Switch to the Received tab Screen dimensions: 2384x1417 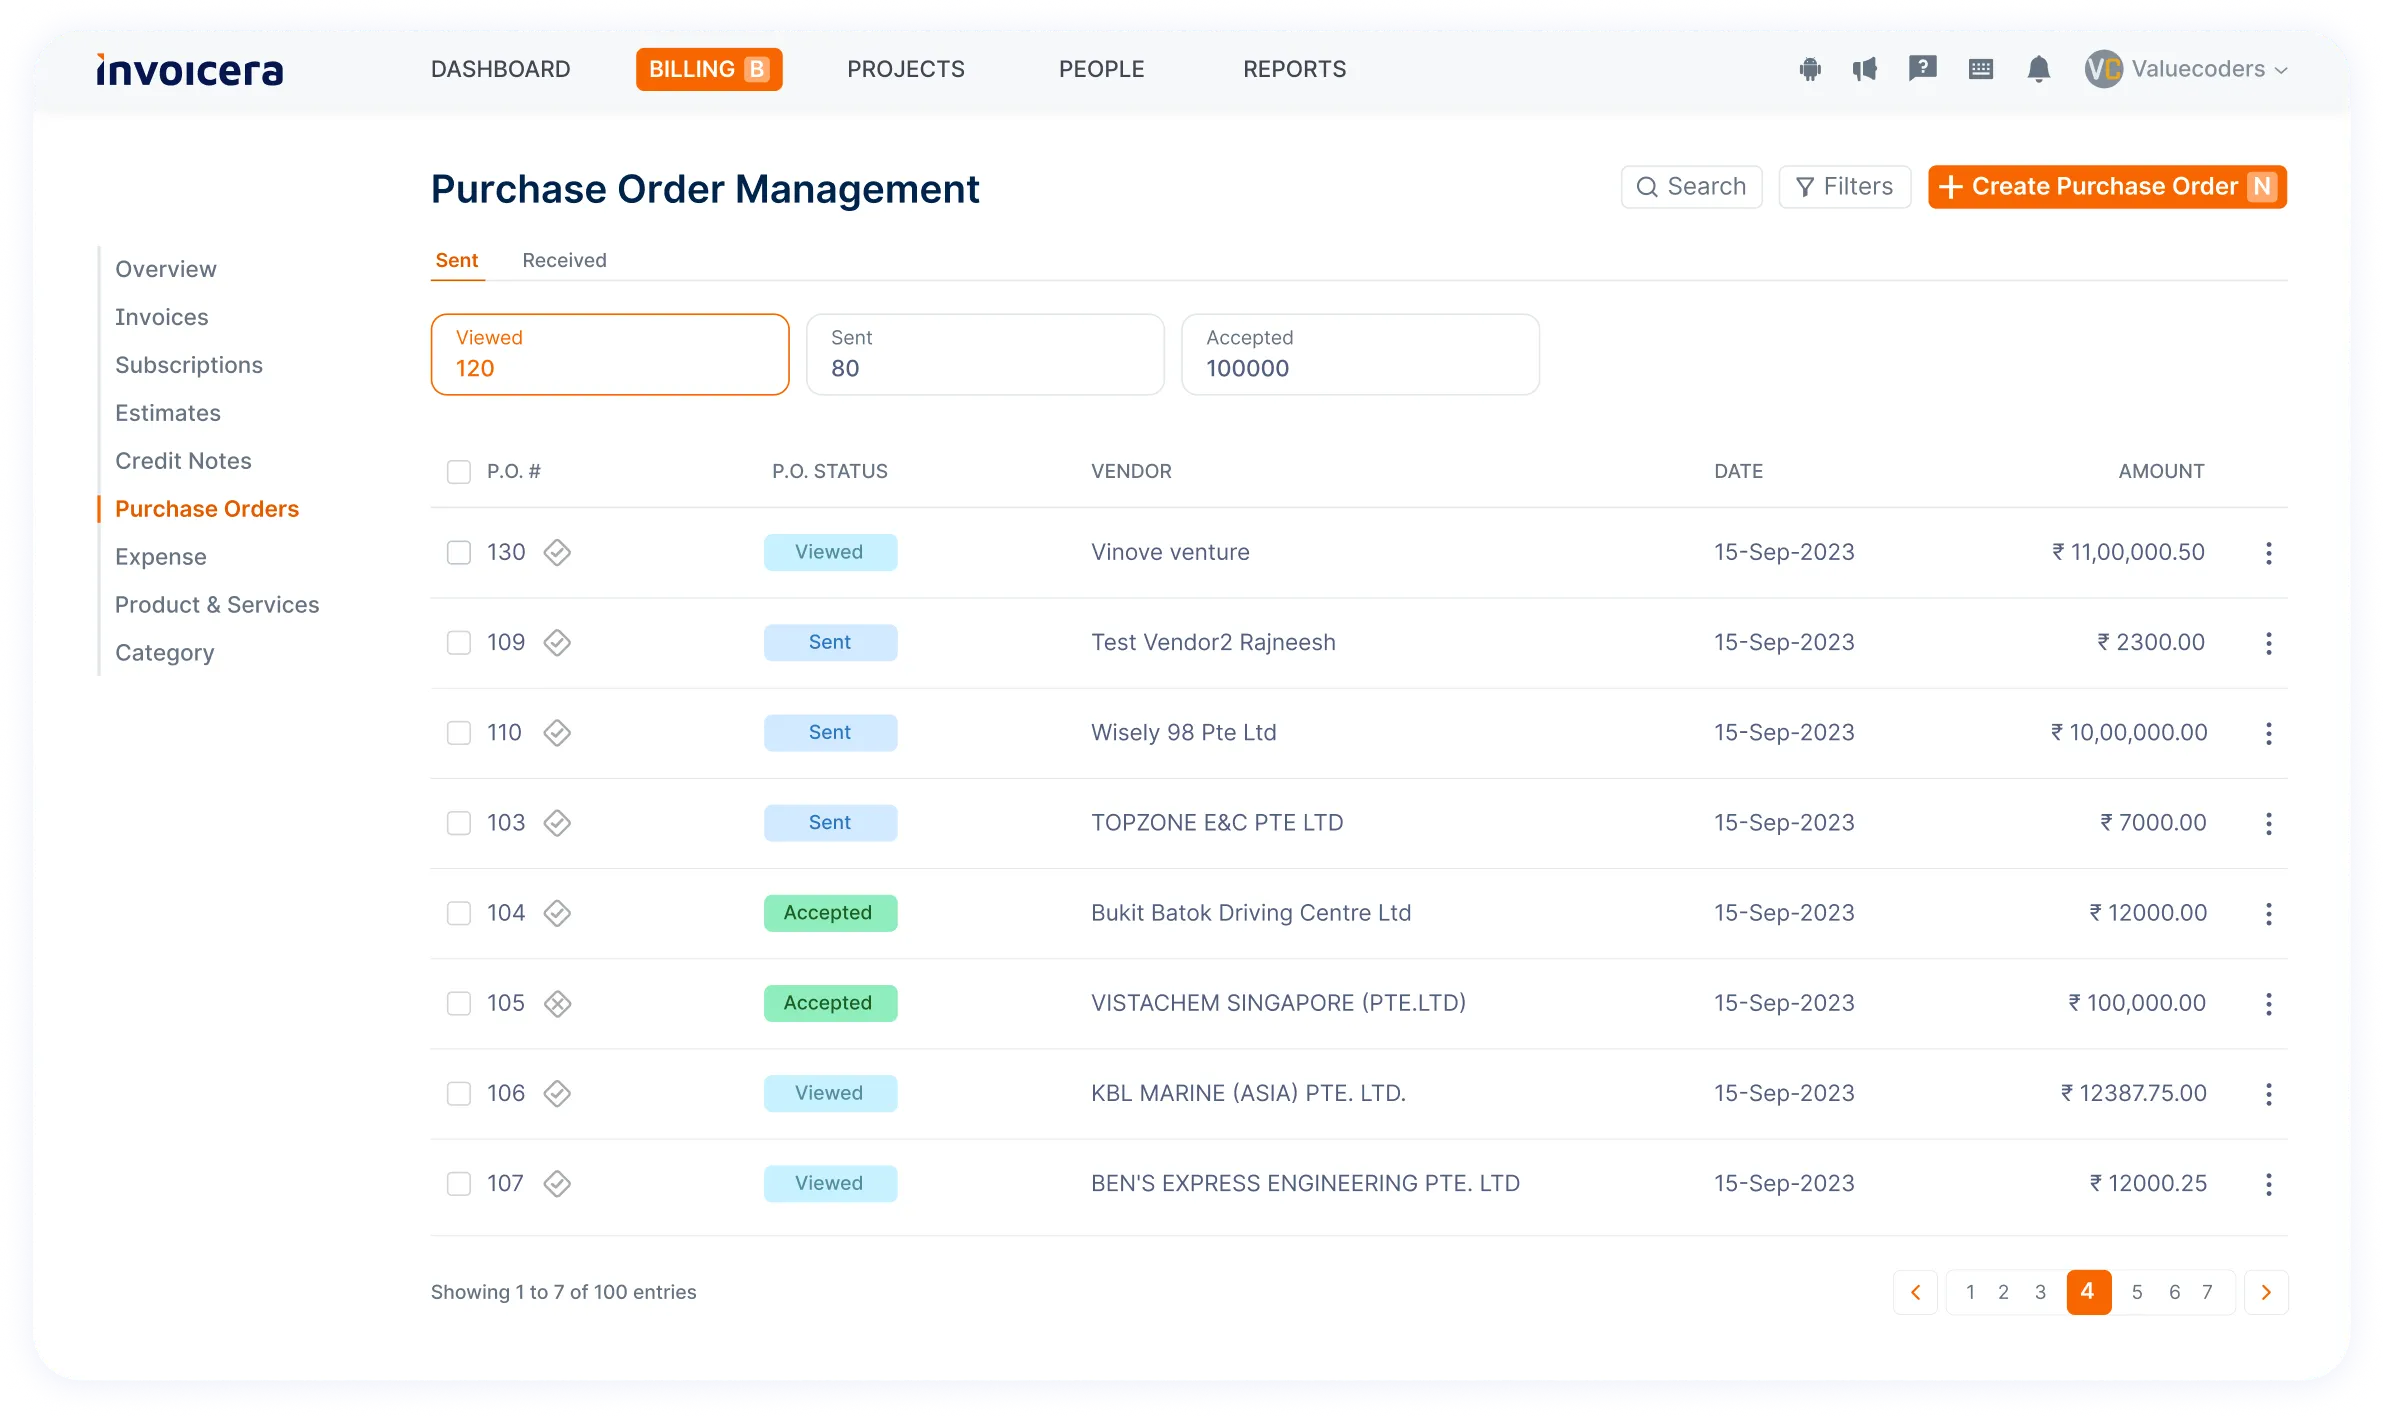(564, 260)
